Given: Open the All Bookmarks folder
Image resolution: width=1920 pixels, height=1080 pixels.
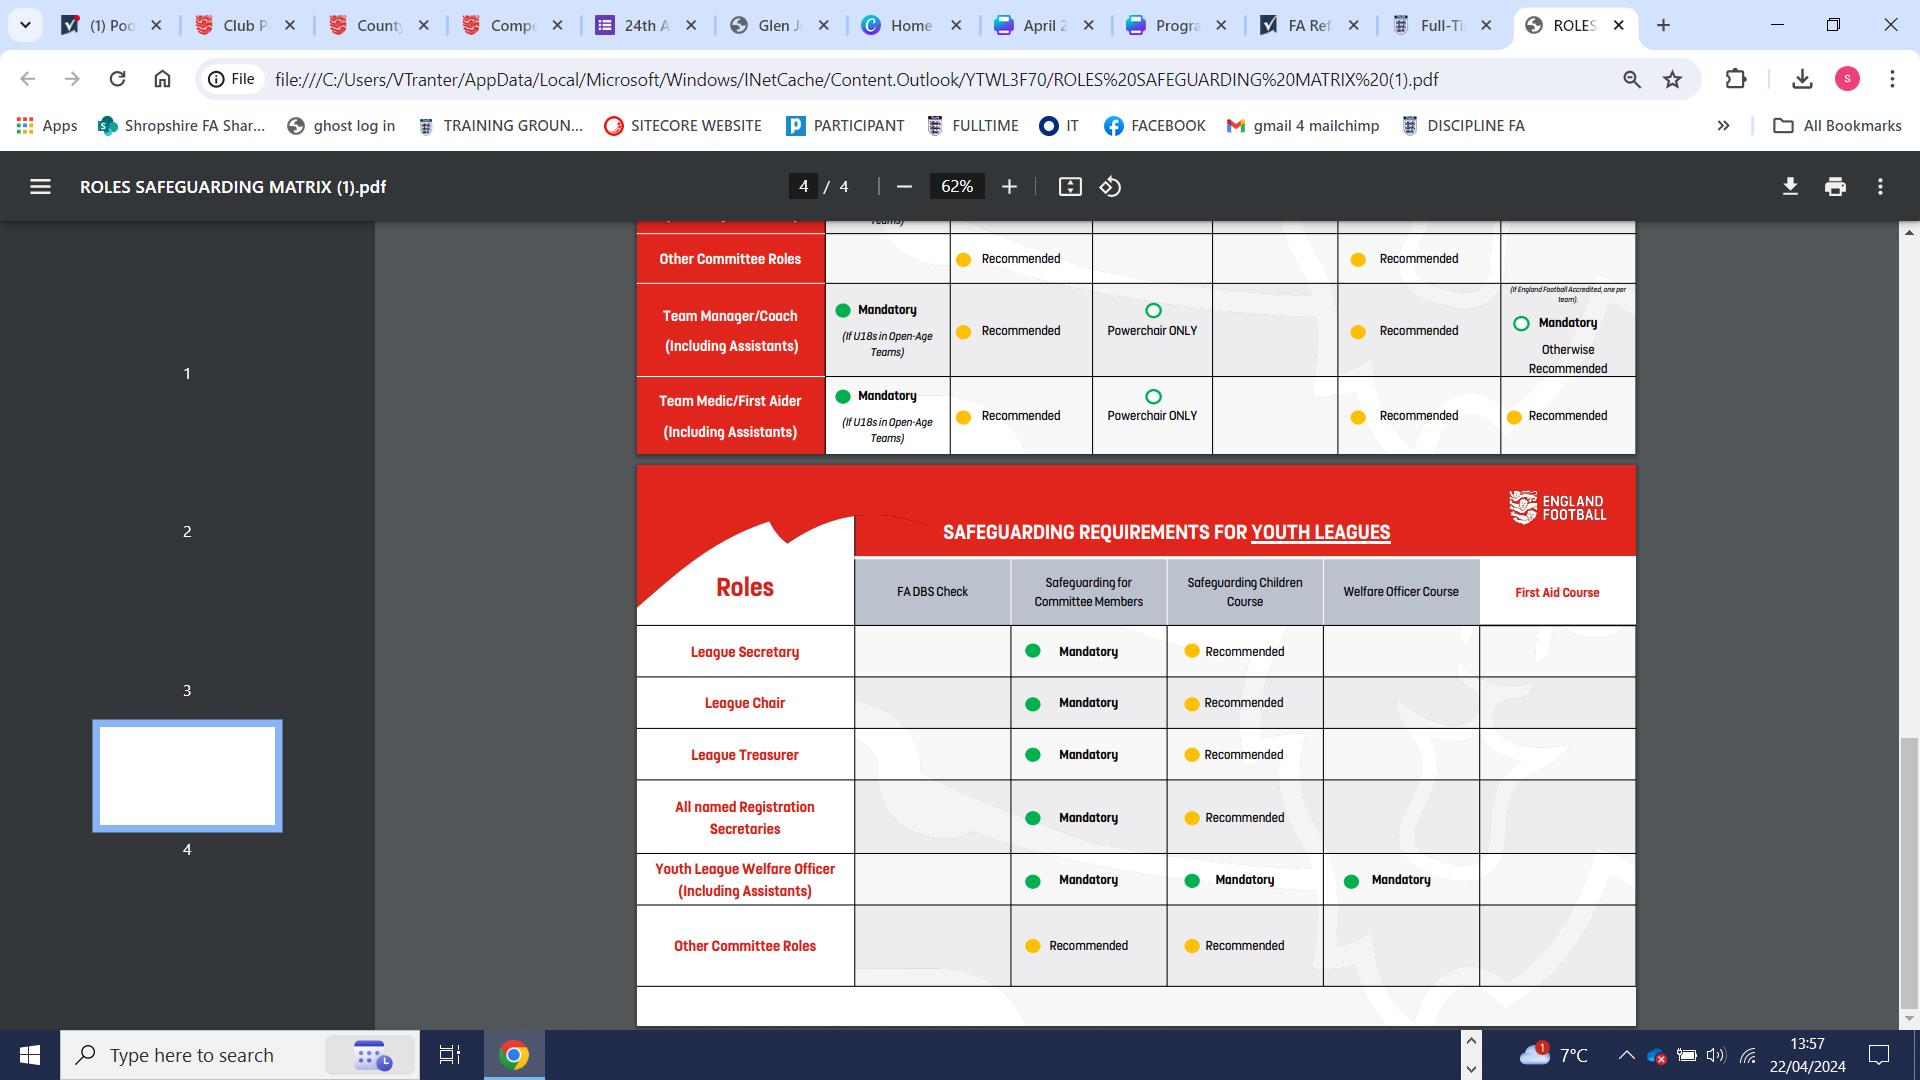Looking at the screenshot, I should pyautogui.click(x=1837, y=126).
